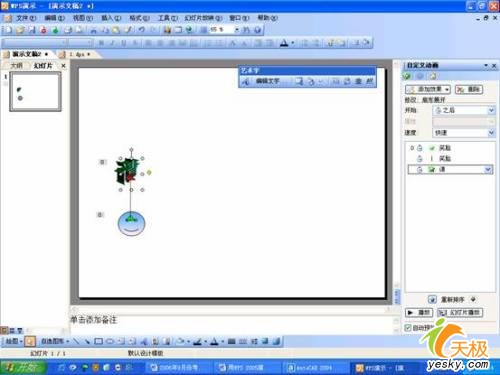Move the effect up with the reorder up arrow
The image size is (500, 375).
[x=432, y=299]
